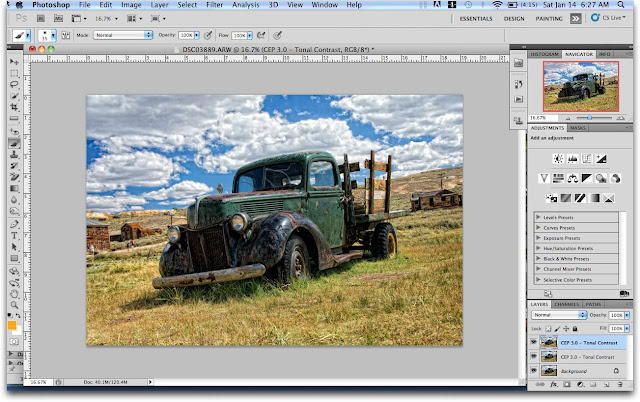This screenshot has width=640, height=402.
Task: Select the Gradient tool
Action: point(14,189)
